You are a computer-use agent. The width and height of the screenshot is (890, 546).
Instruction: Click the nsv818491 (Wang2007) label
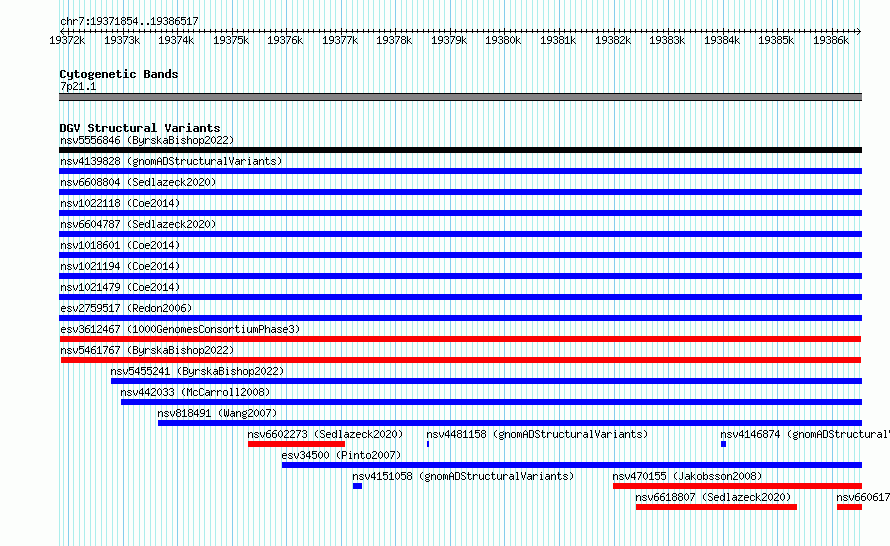217,413
